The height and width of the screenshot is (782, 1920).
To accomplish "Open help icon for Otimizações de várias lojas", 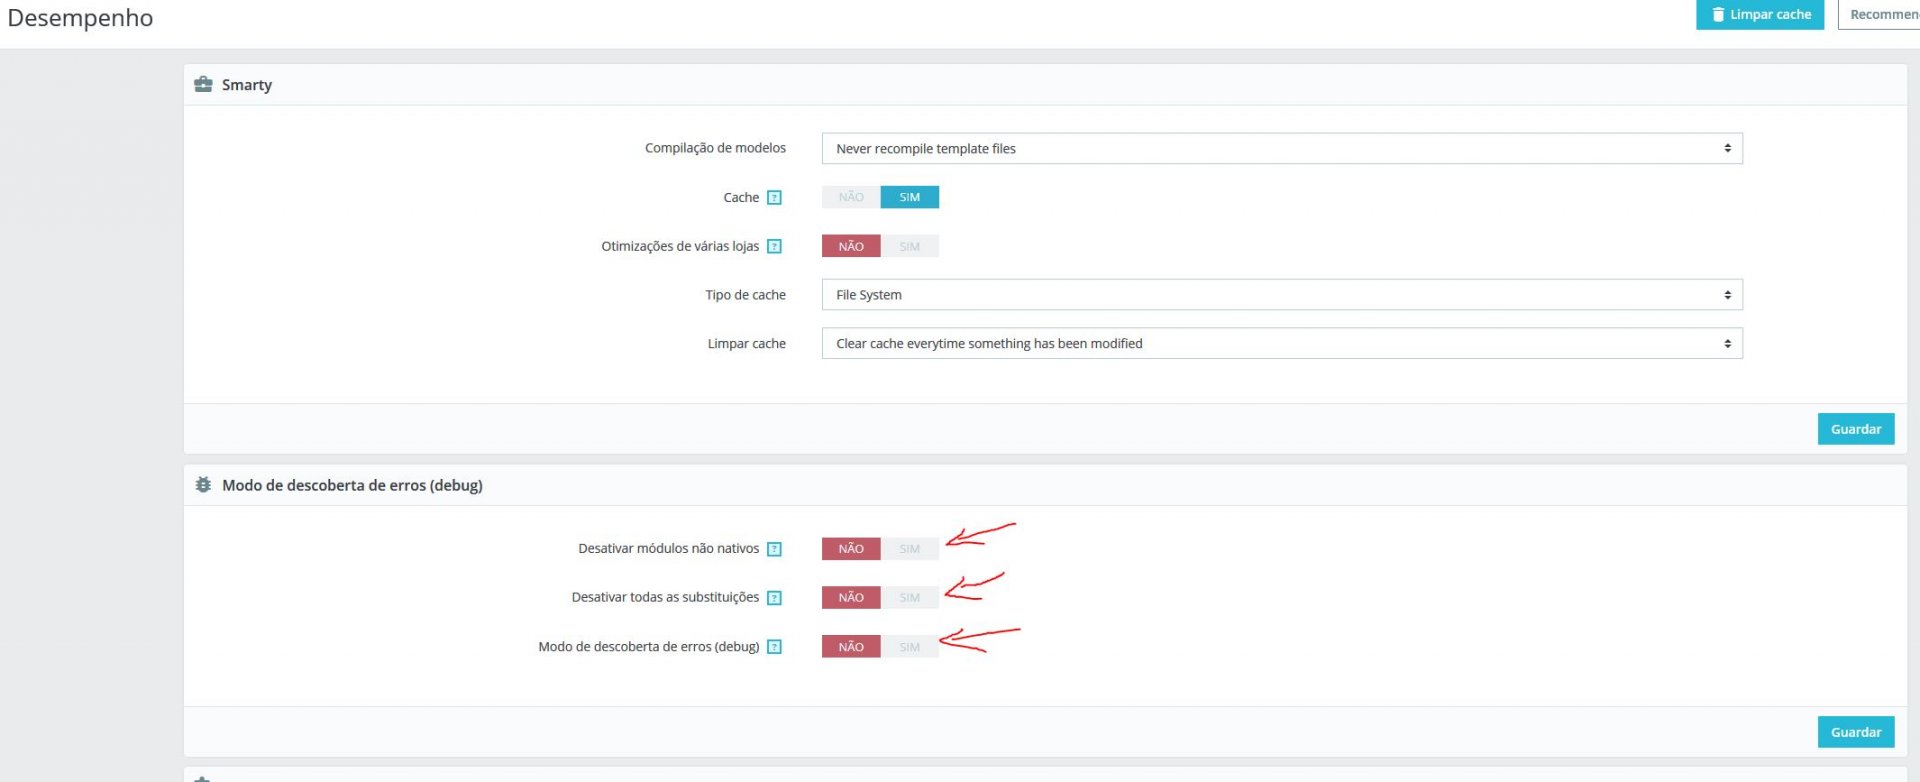I will [x=774, y=246].
